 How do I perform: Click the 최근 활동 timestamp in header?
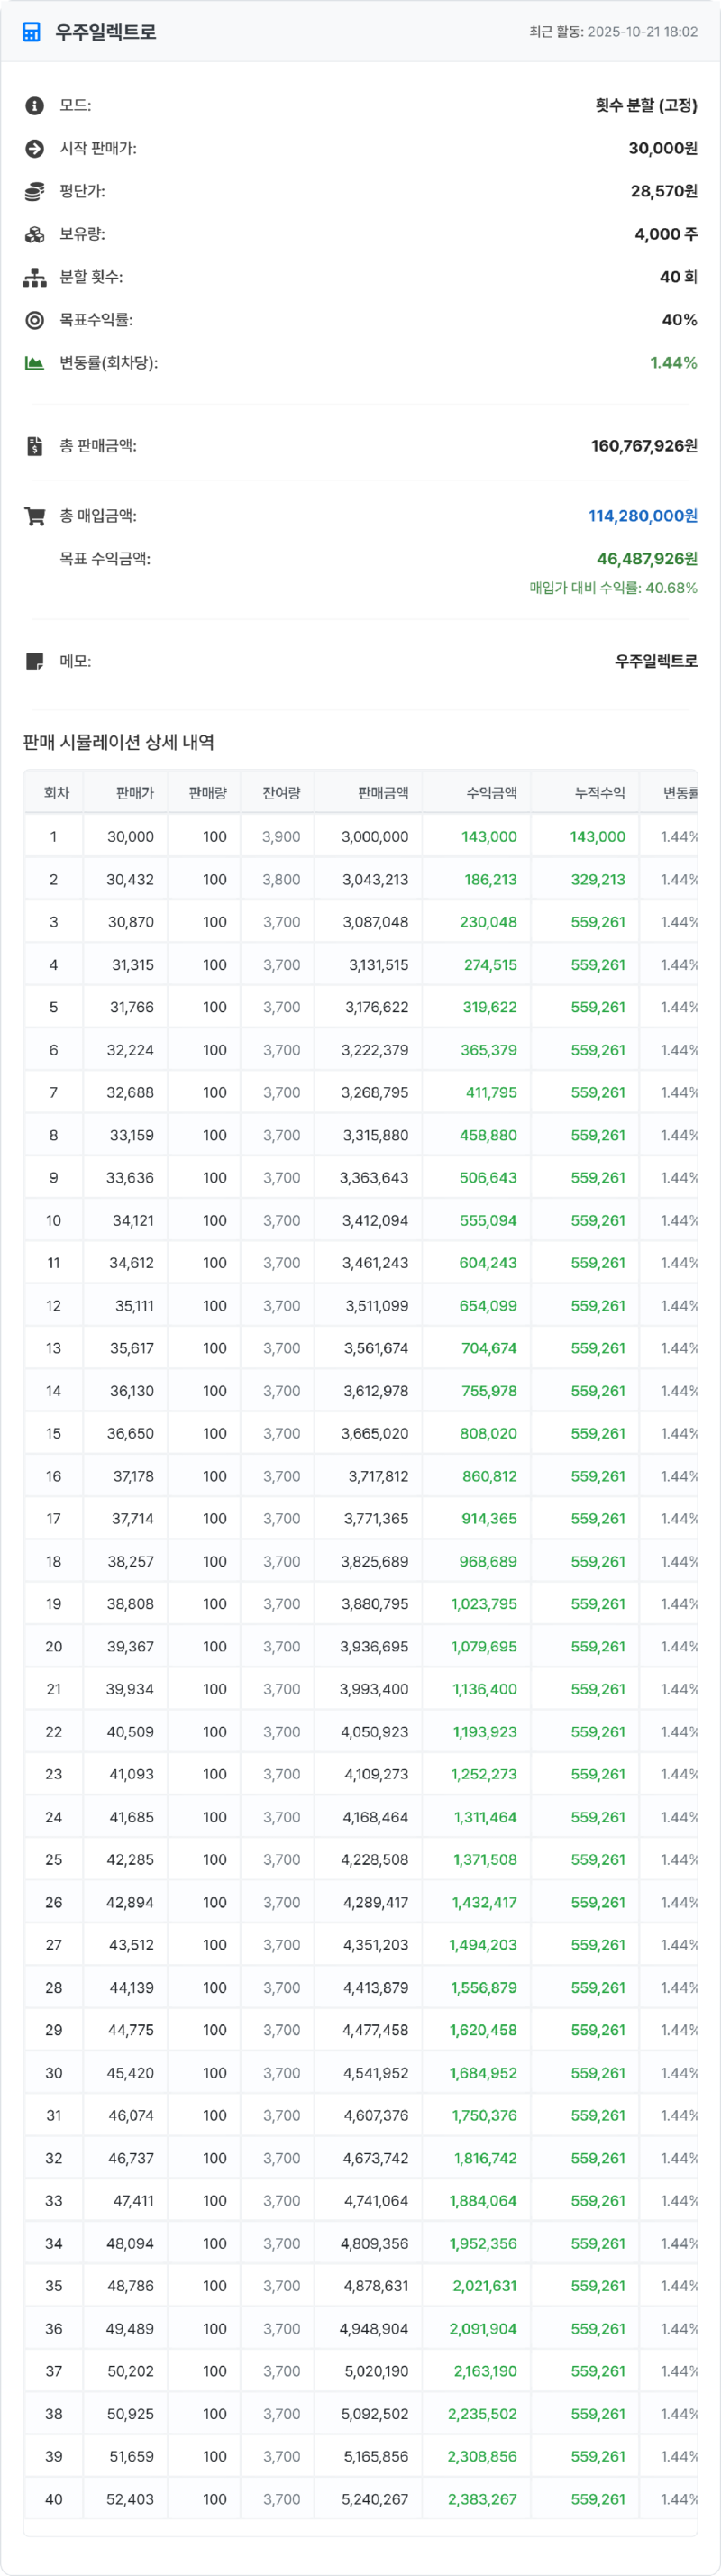click(613, 32)
